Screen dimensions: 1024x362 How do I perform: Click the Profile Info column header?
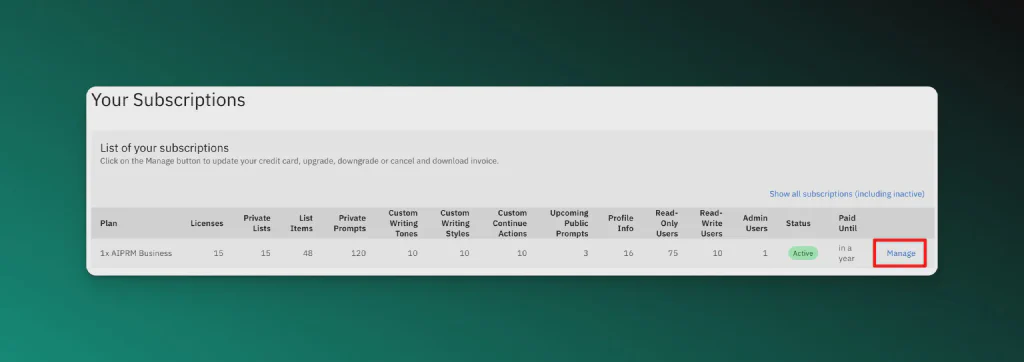(621, 223)
